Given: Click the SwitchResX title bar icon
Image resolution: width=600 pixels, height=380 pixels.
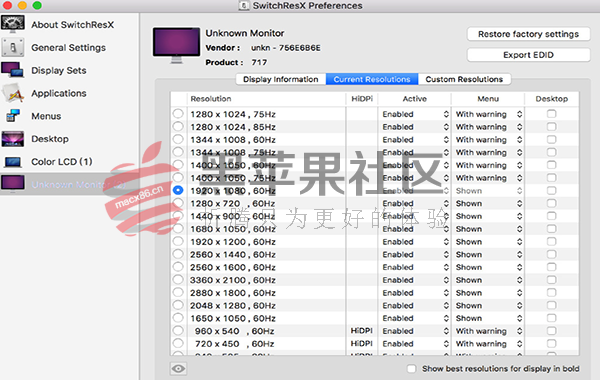Looking at the screenshot, I should tap(243, 5).
